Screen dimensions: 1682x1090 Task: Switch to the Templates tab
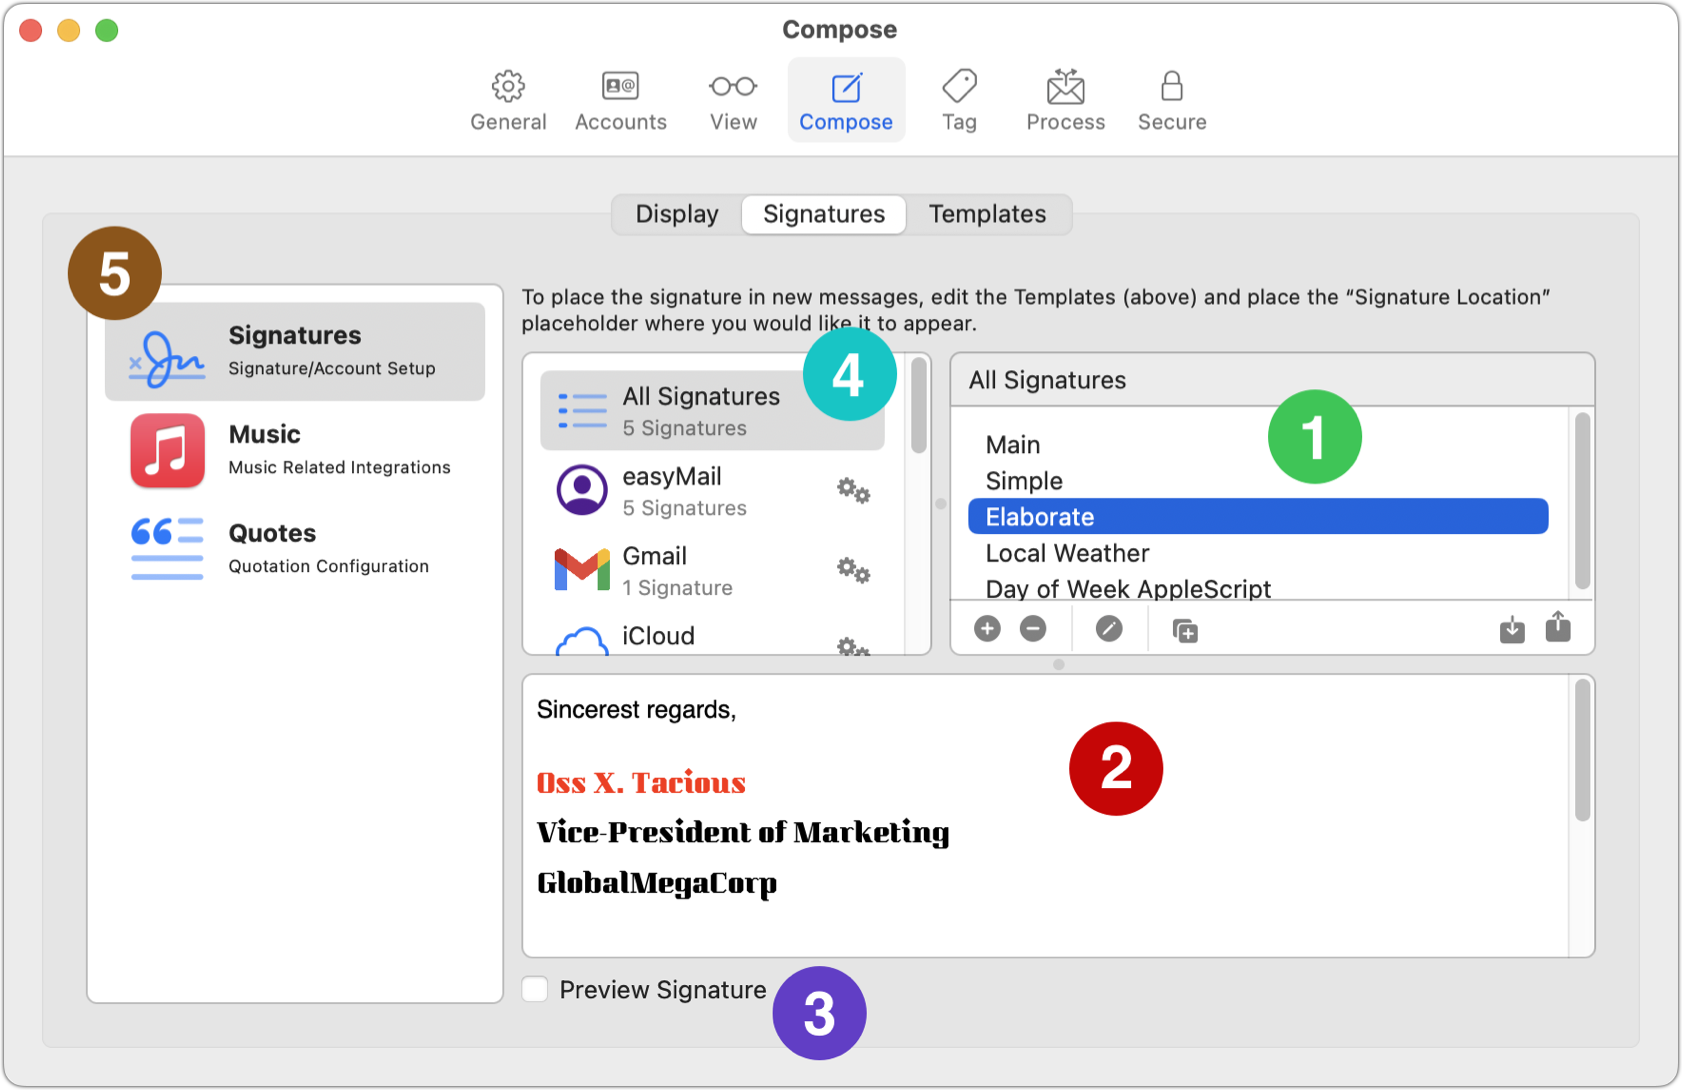pyautogui.click(x=987, y=214)
